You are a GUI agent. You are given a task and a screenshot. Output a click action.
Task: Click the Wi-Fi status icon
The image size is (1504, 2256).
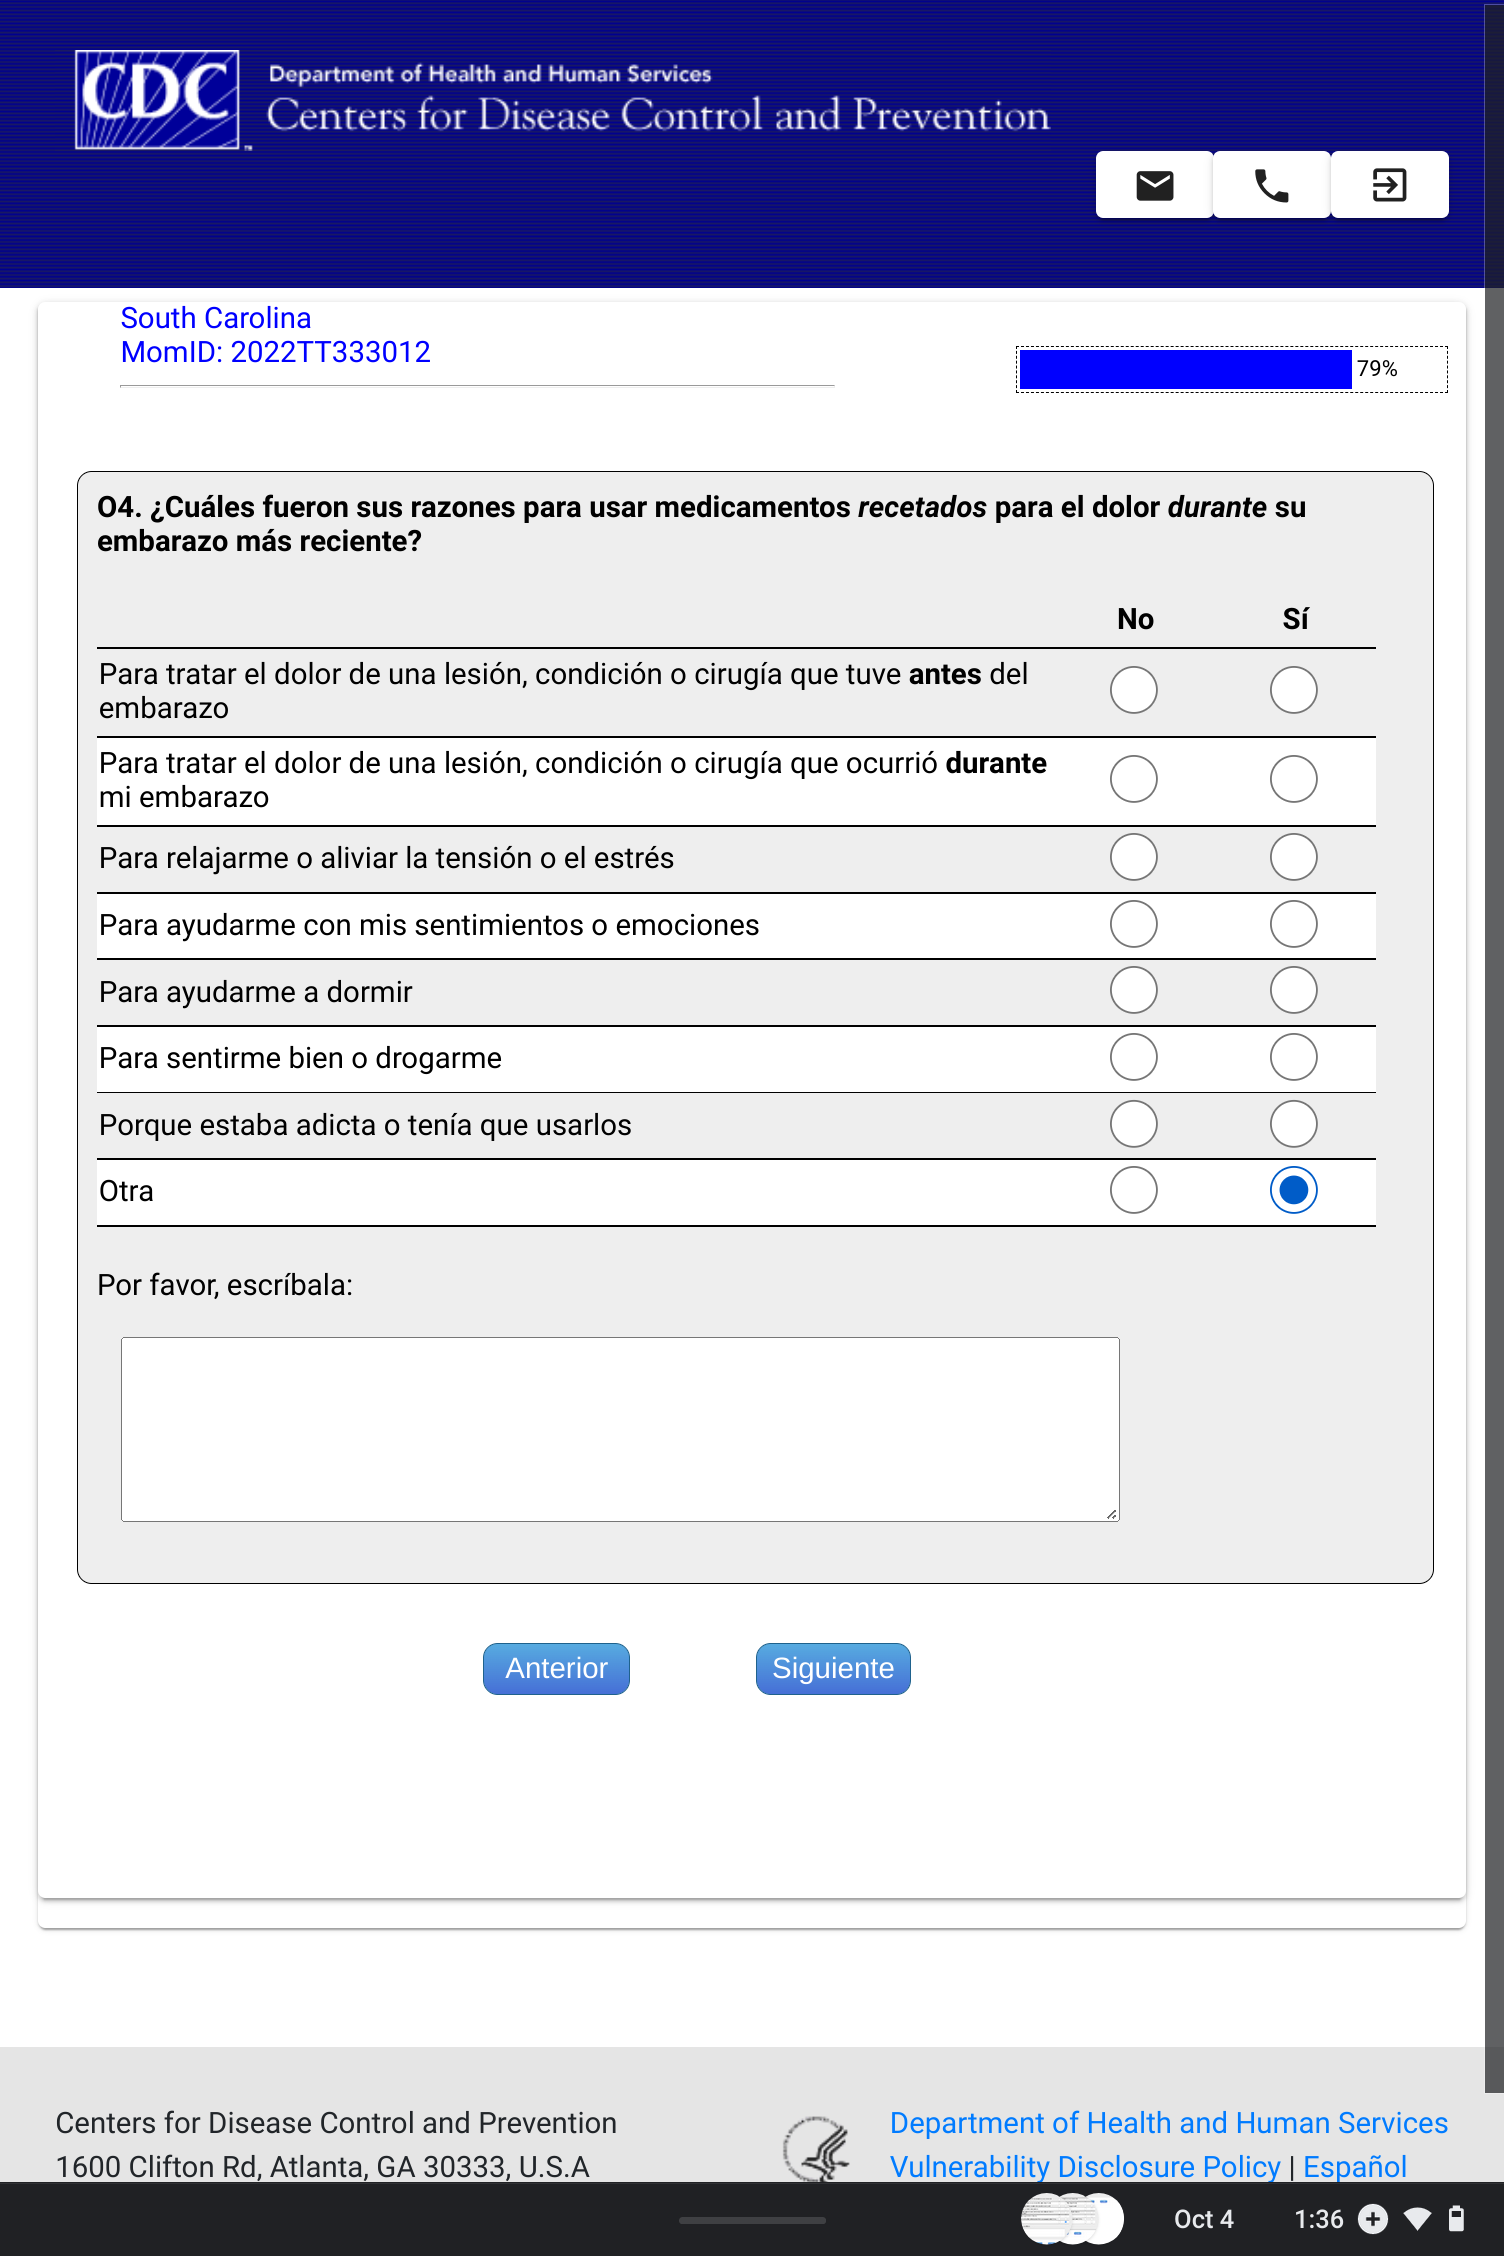click(1417, 2219)
